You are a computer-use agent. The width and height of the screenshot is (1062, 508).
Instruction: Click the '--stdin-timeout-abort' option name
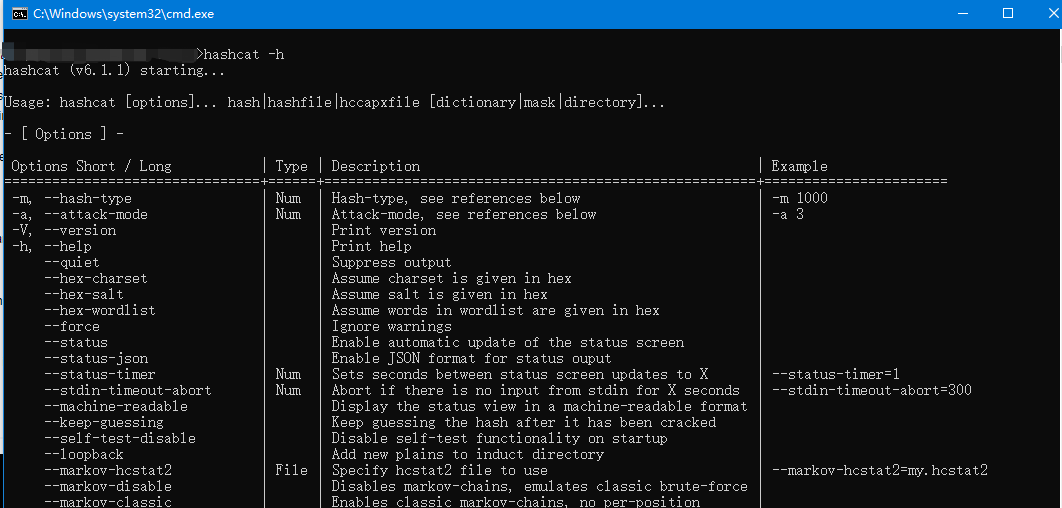click(x=127, y=391)
